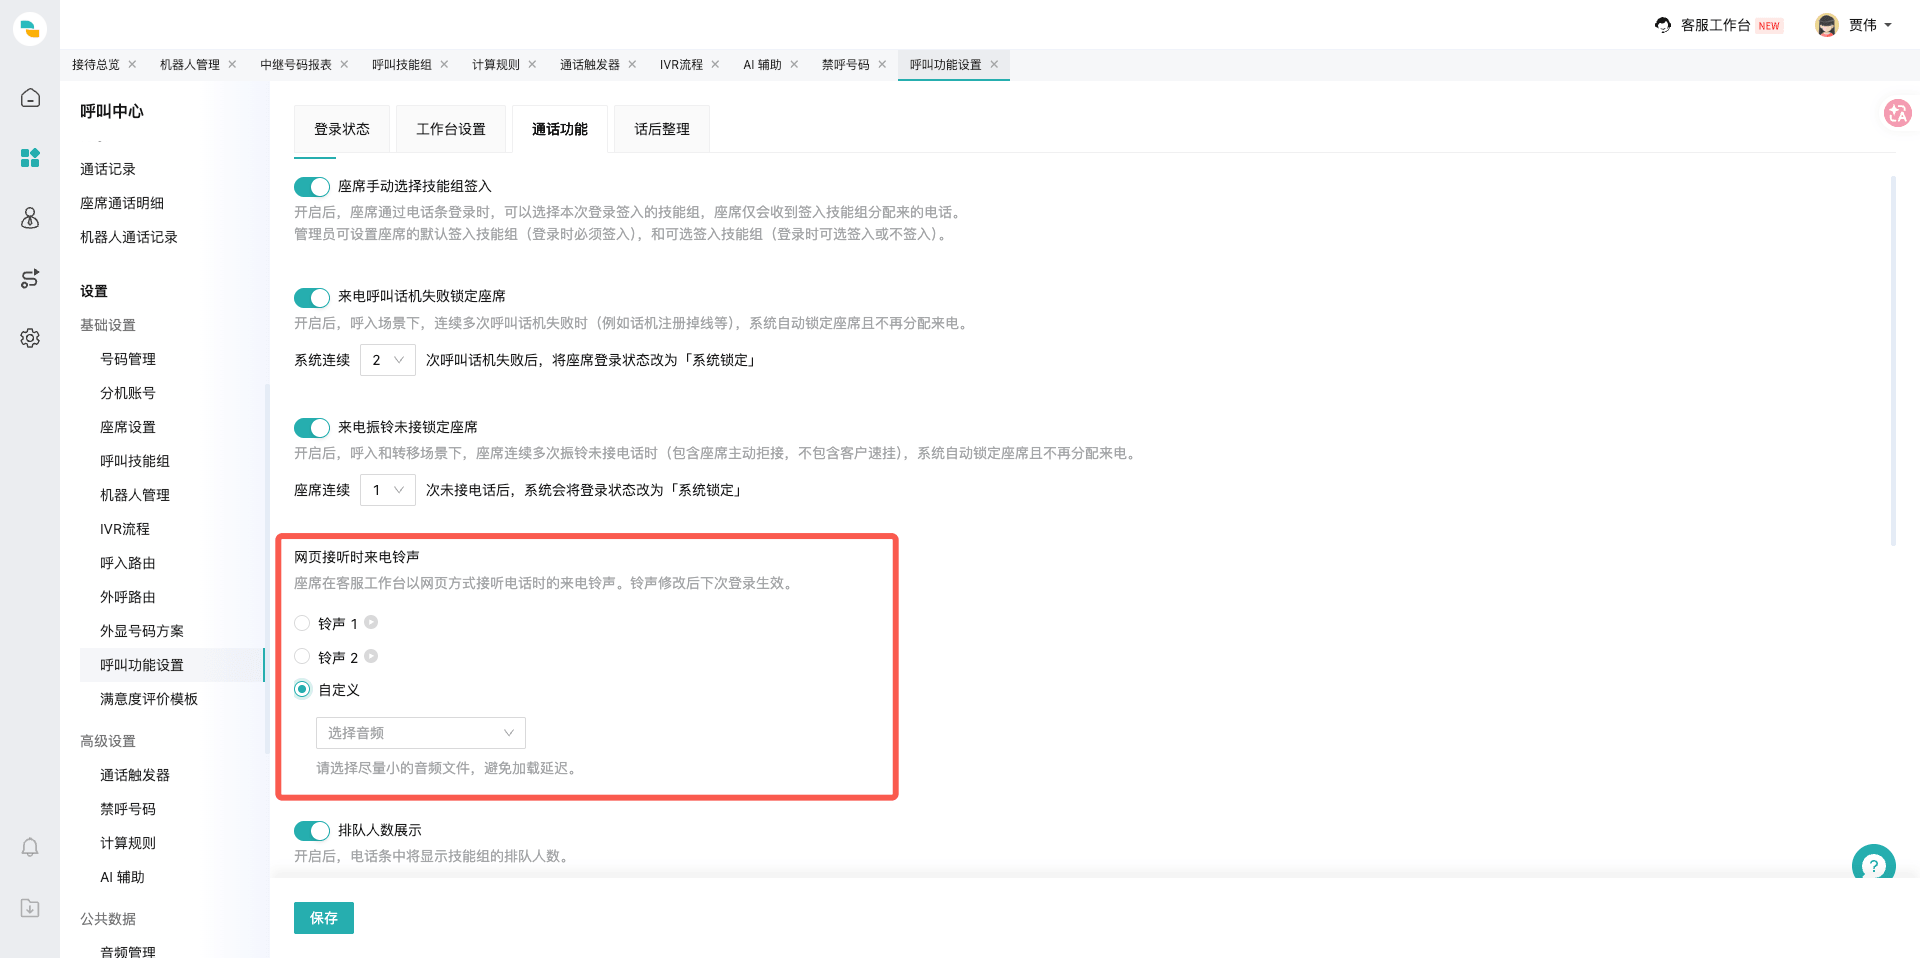Open 外呼路由 in sidebar
Image resolution: width=1920 pixels, height=958 pixels.
(x=128, y=597)
